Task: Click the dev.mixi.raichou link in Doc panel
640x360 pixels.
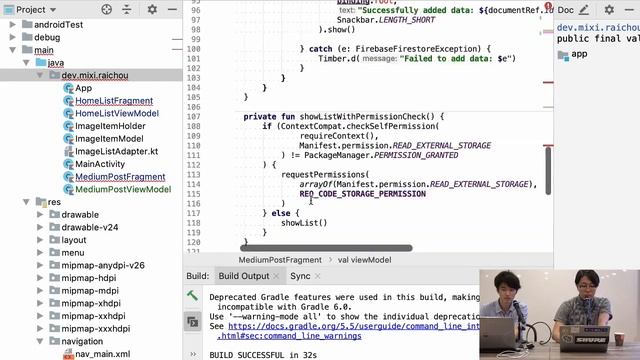Action: click(598, 27)
